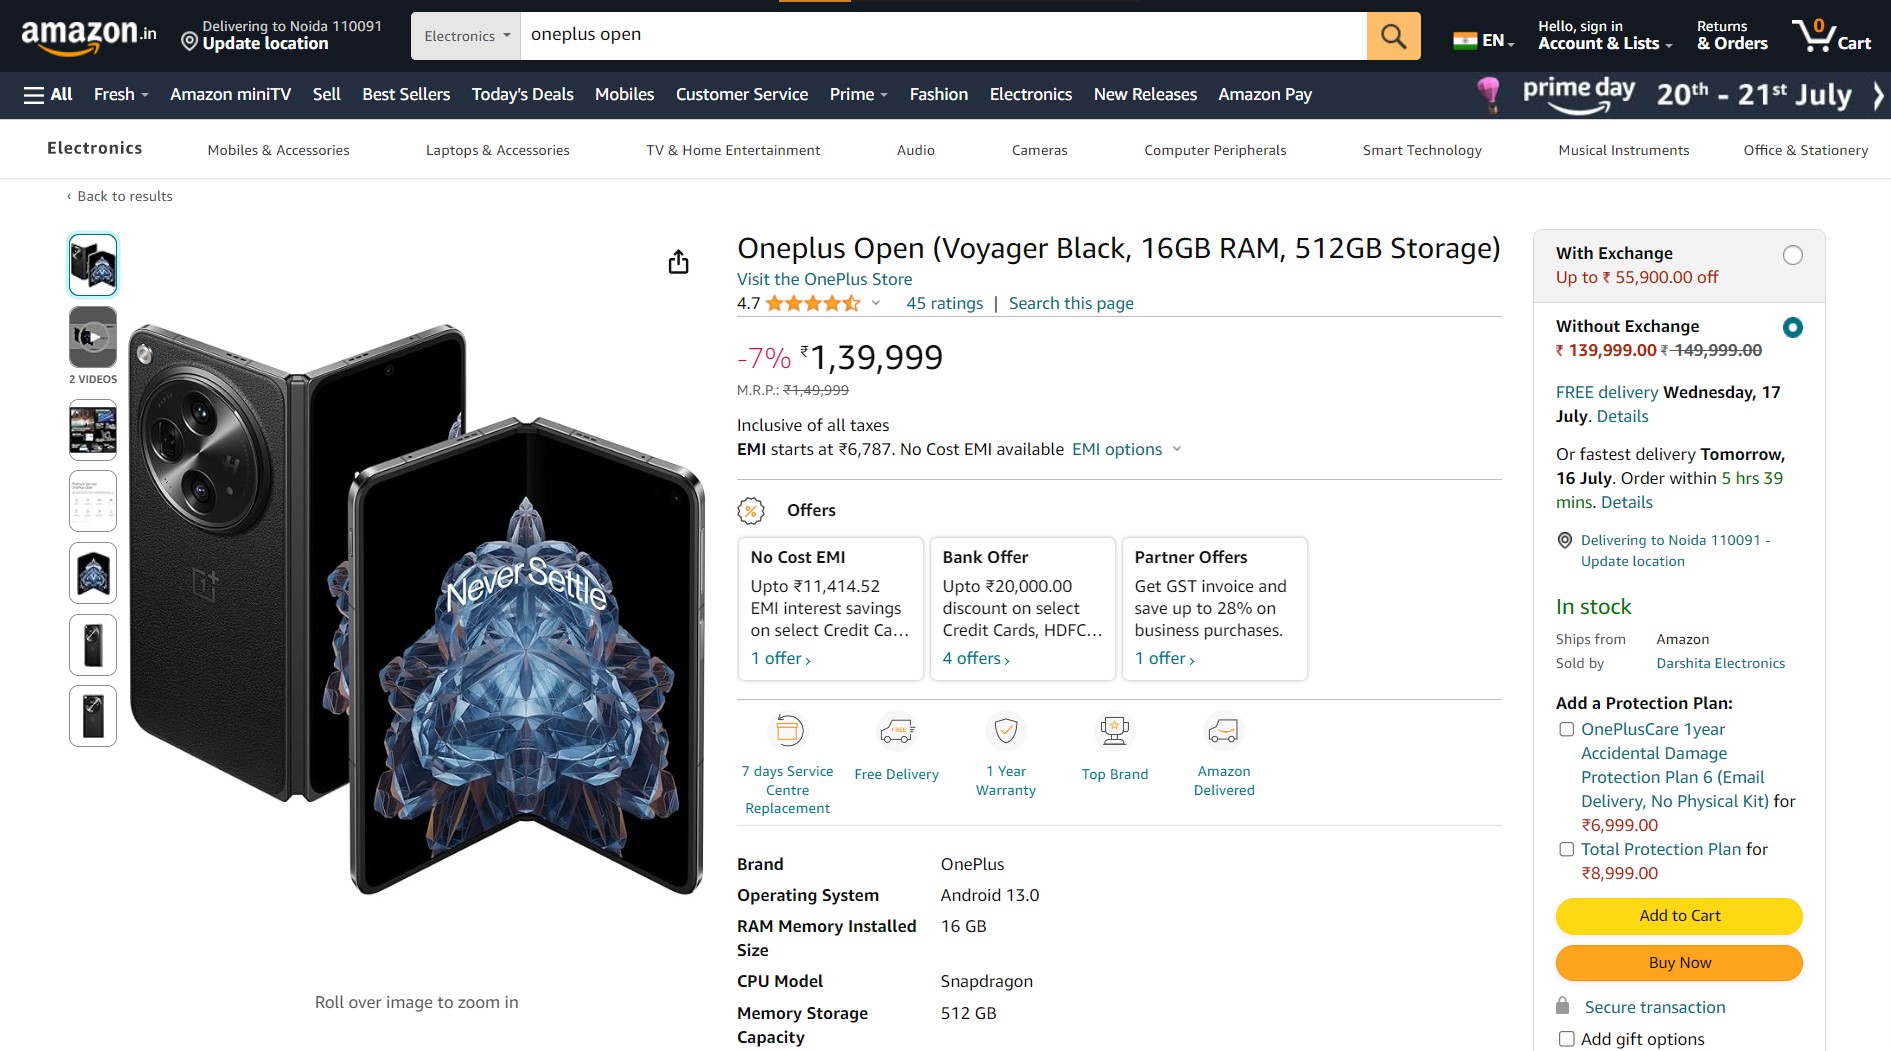Click the Top Brand trophy icon
This screenshot has height=1051, width=1891.
pos(1114,731)
